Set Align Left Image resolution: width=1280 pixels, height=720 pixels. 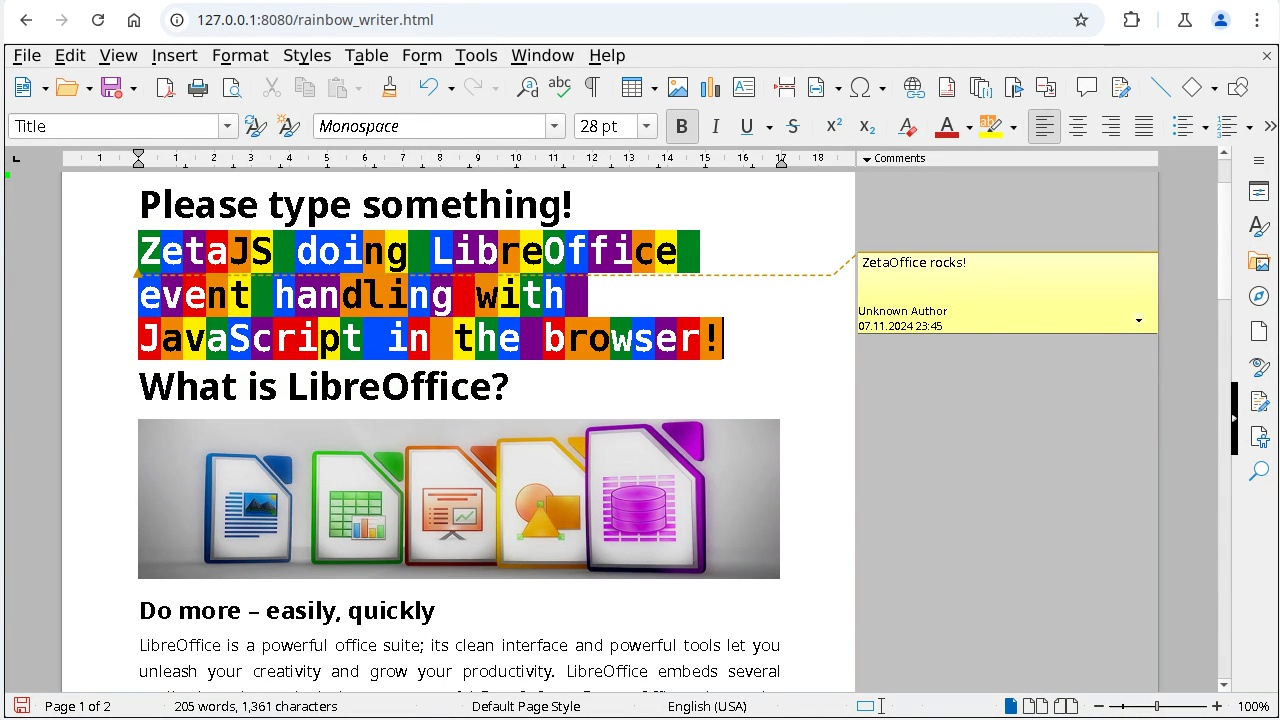coord(1044,126)
